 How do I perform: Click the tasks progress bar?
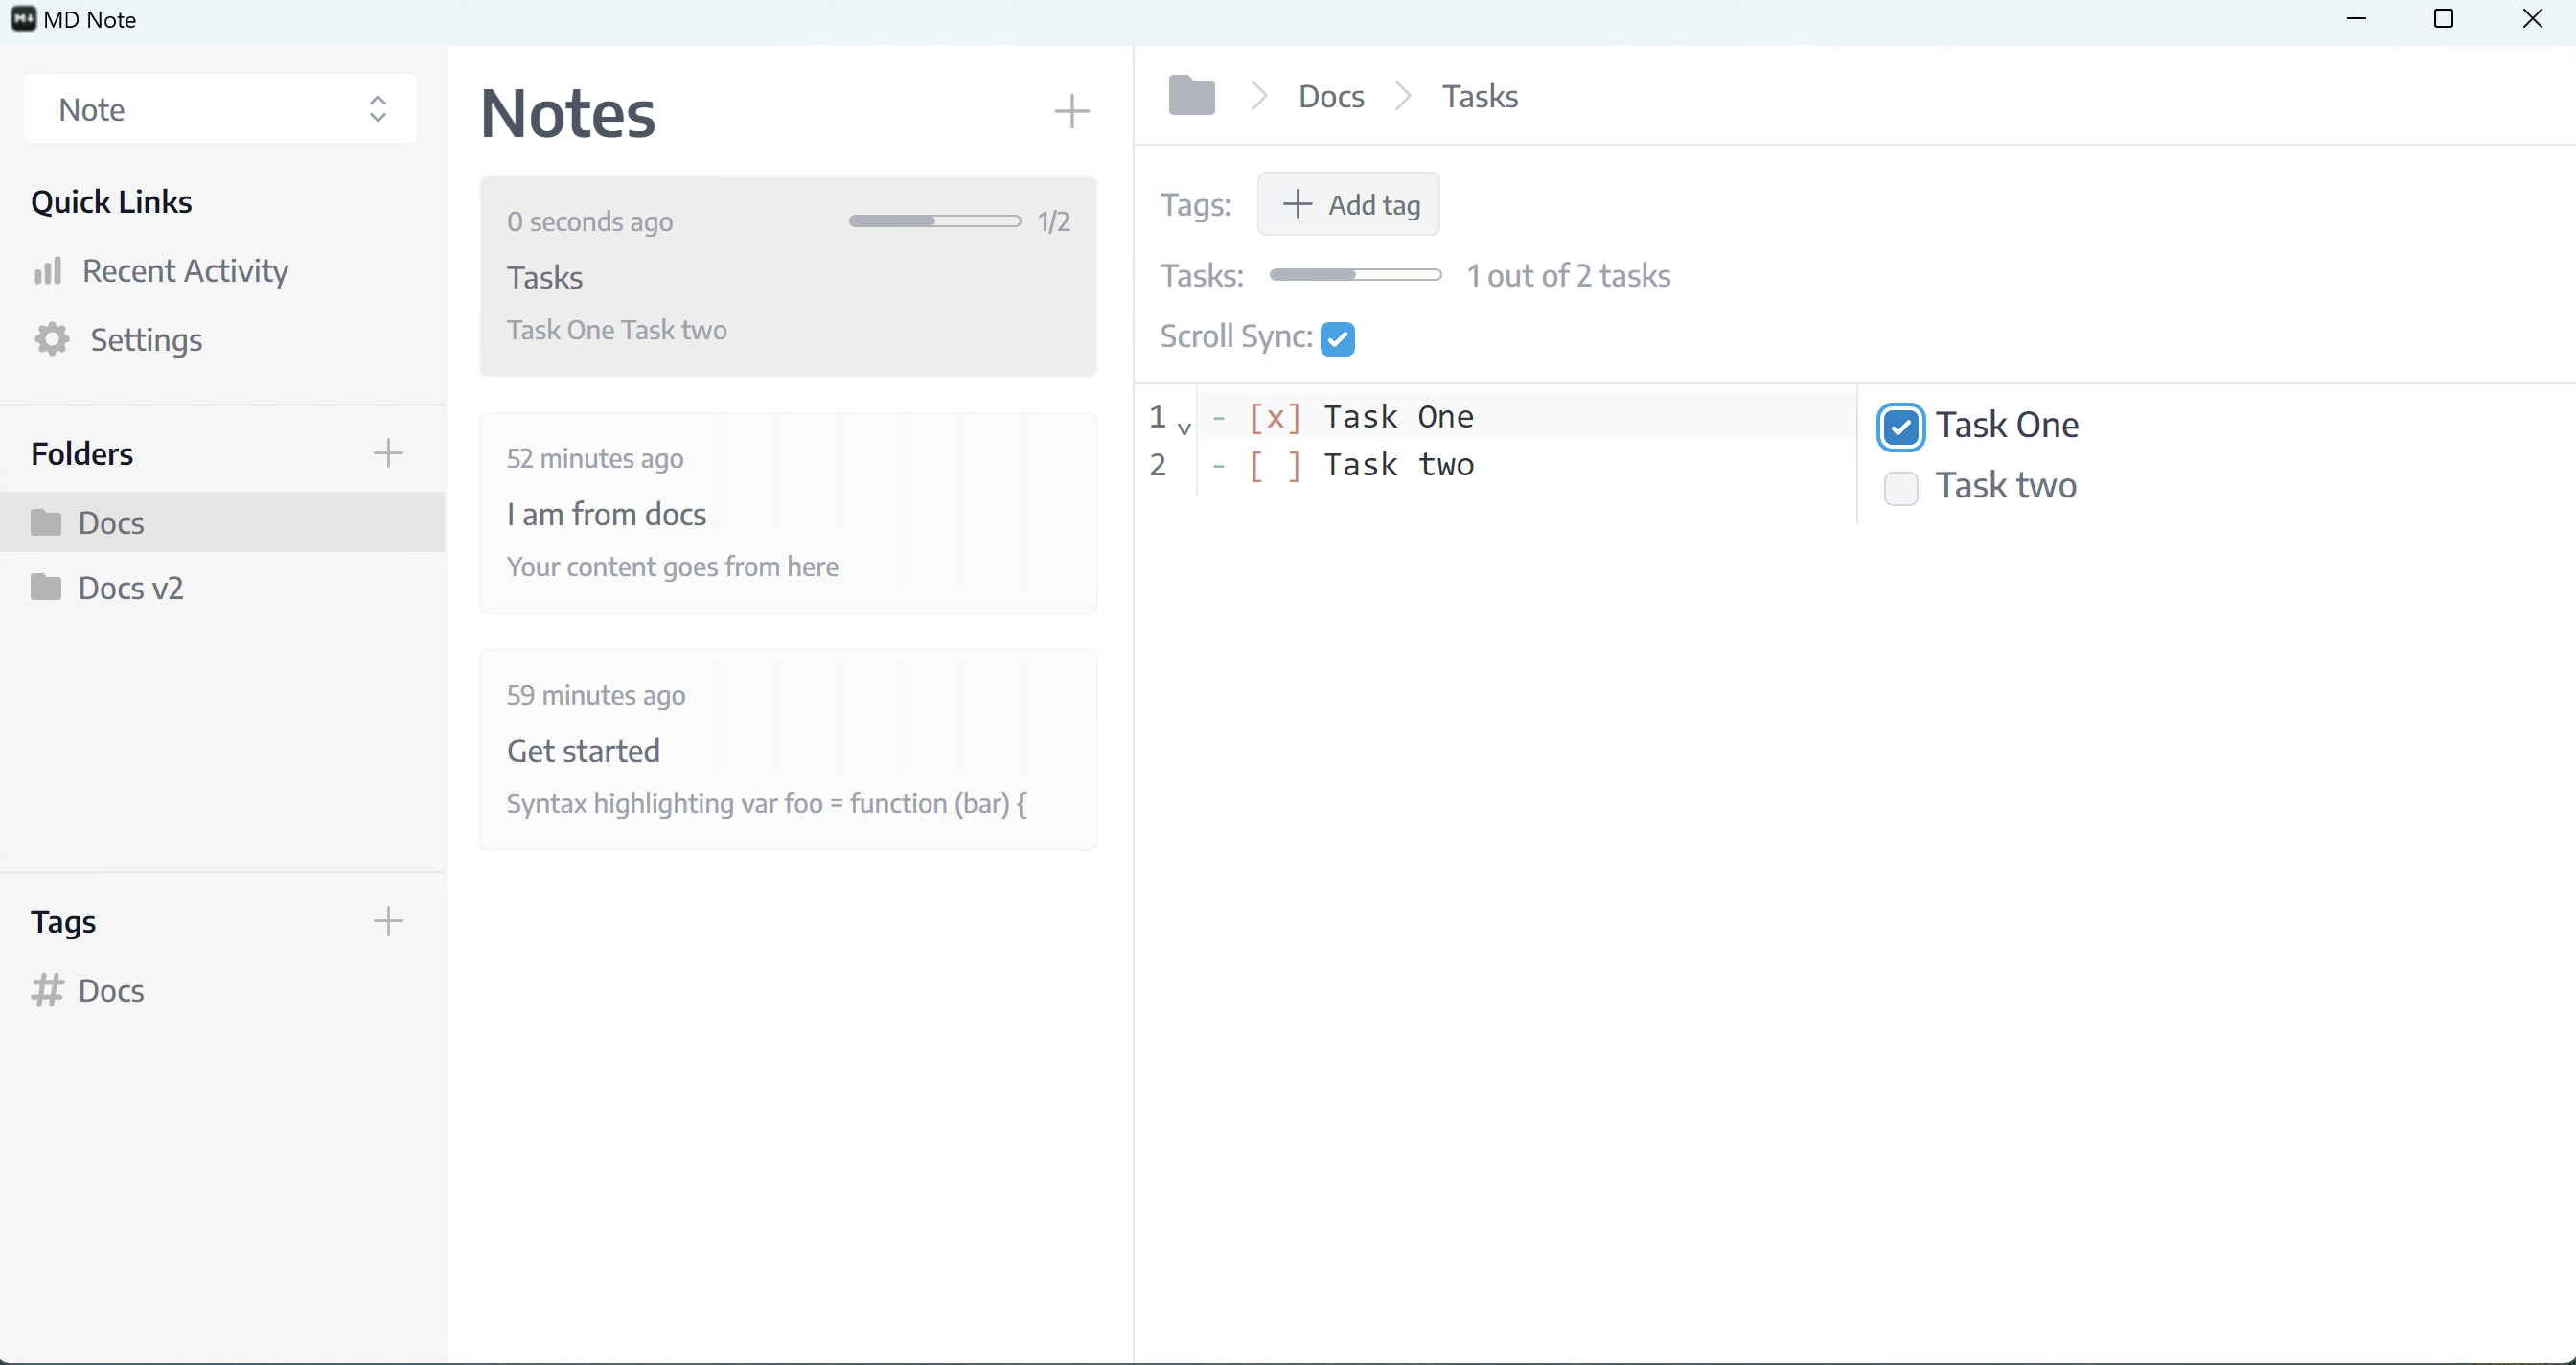[1356, 274]
